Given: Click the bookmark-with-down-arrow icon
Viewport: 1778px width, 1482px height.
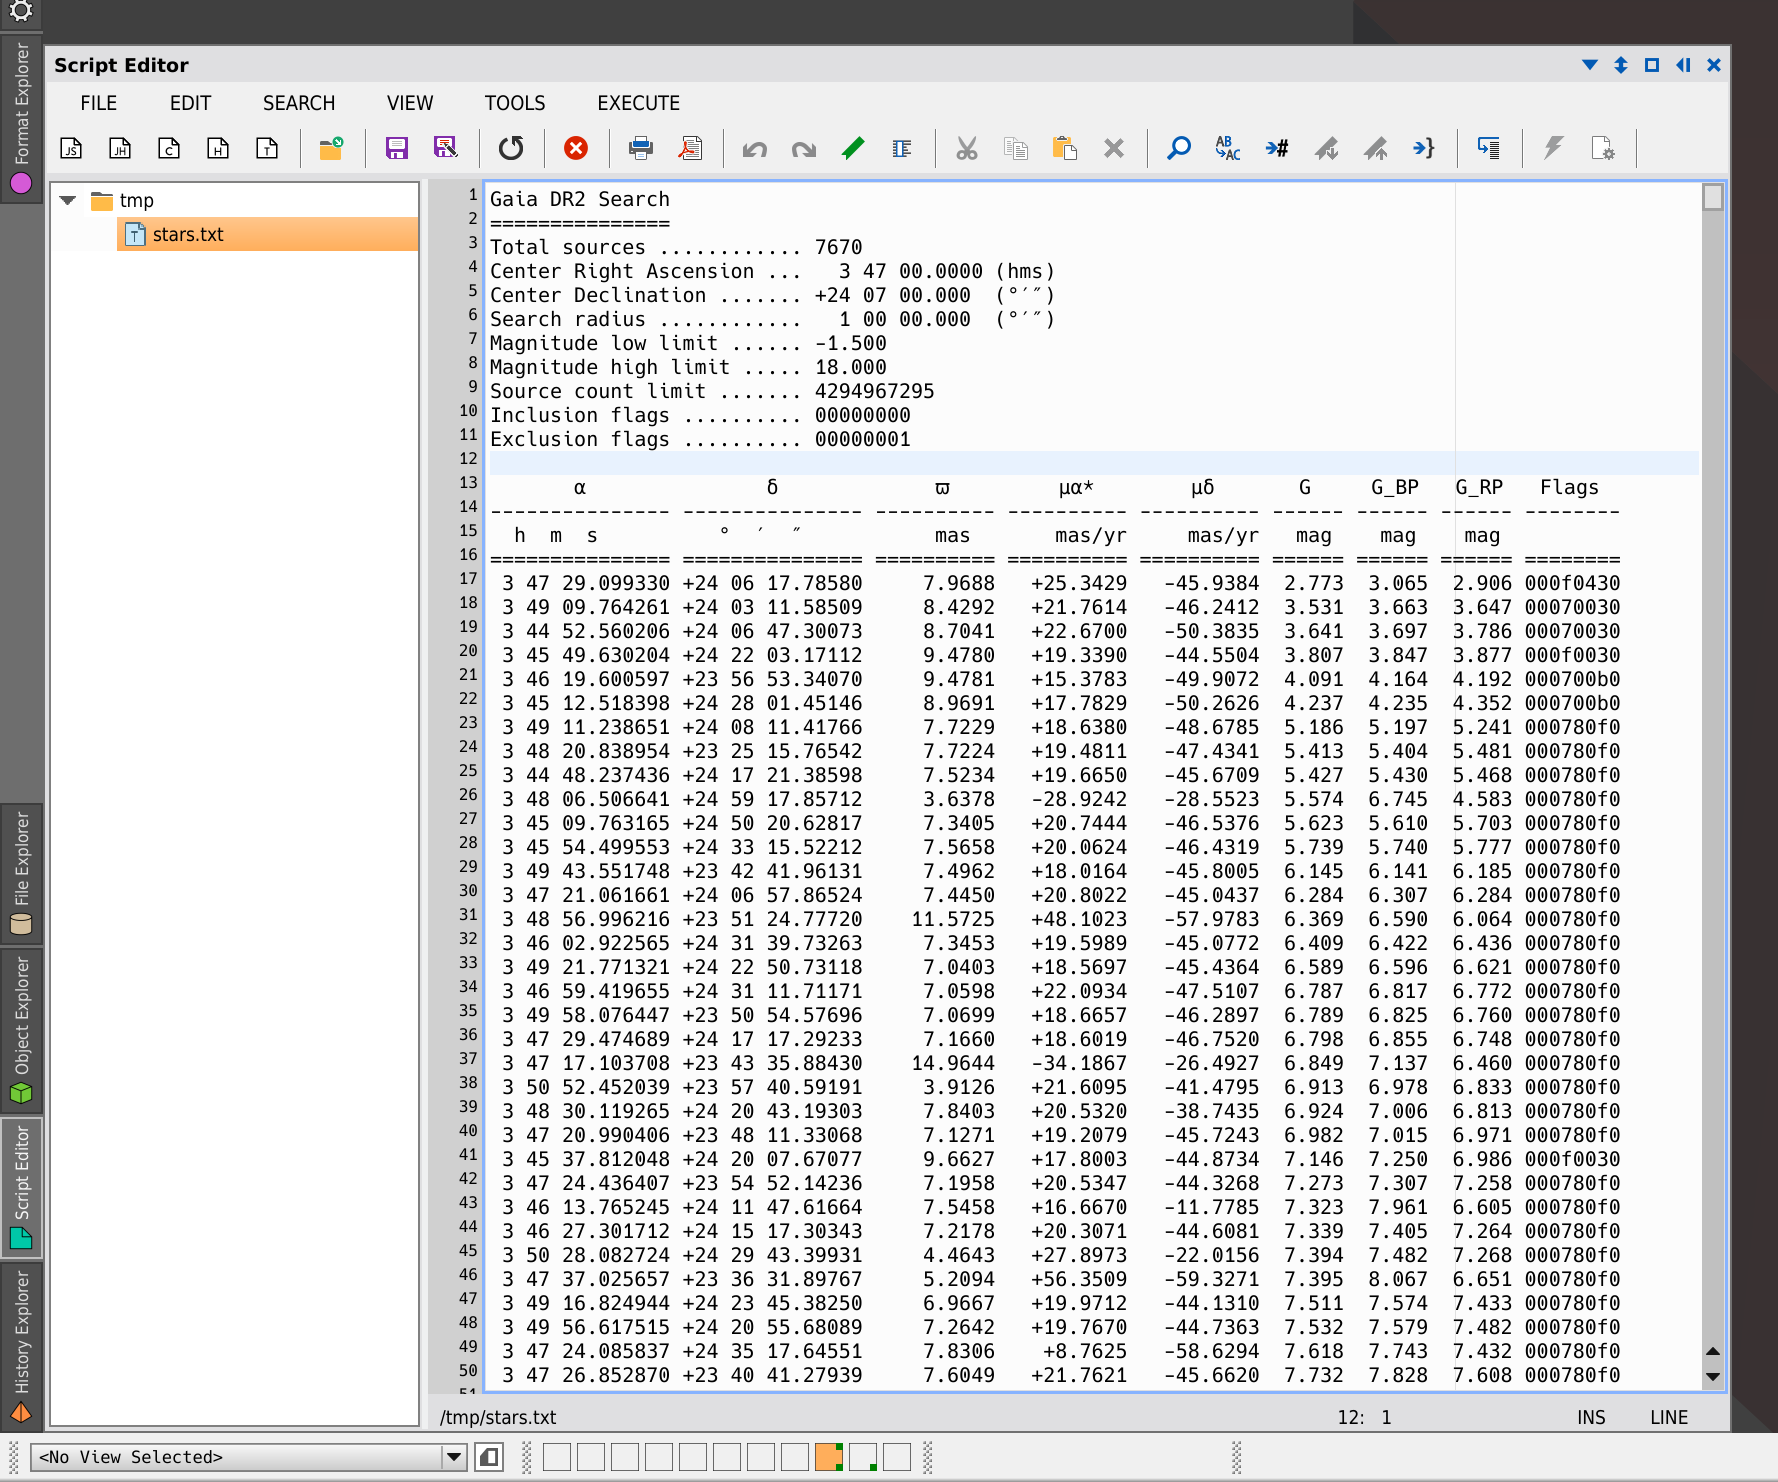Looking at the screenshot, I should coord(1326,149).
